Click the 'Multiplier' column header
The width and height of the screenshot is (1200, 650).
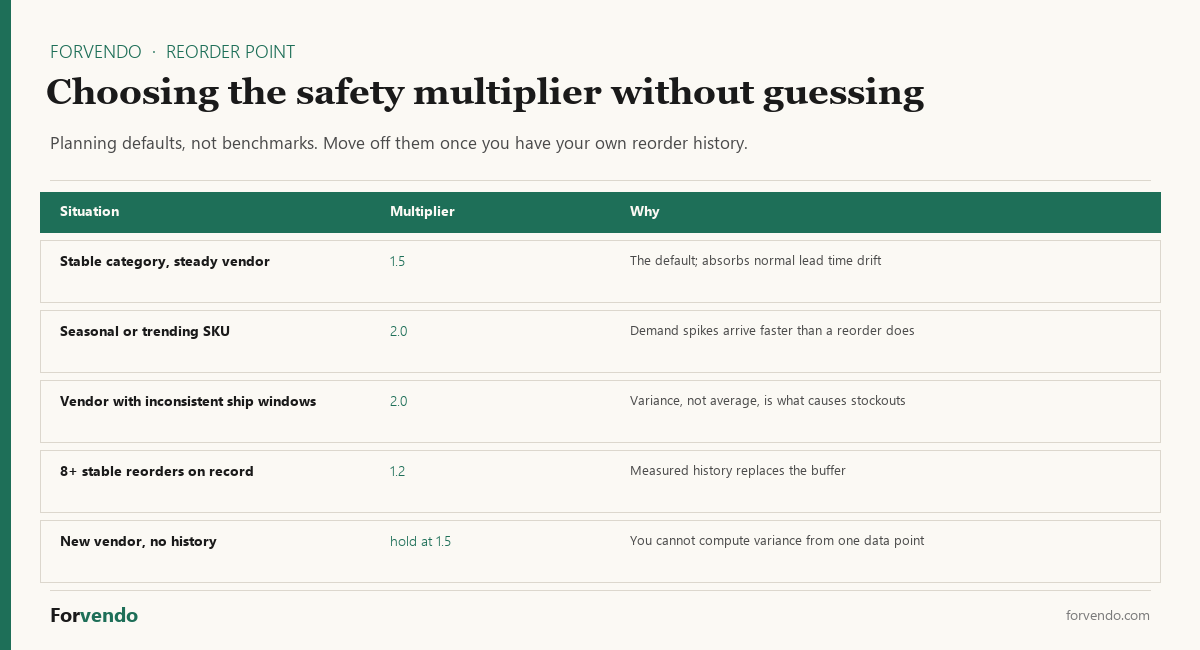[x=422, y=211]
